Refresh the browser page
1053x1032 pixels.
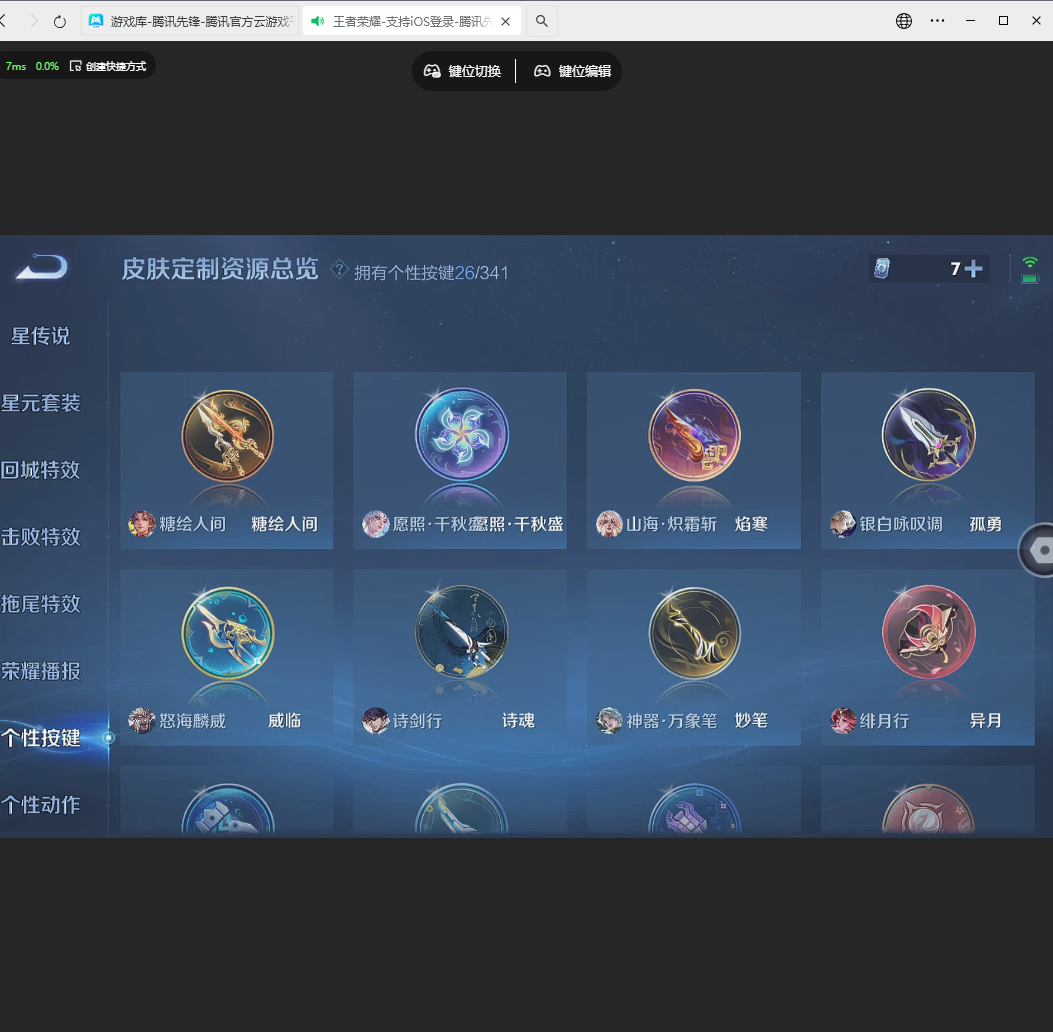[60, 21]
